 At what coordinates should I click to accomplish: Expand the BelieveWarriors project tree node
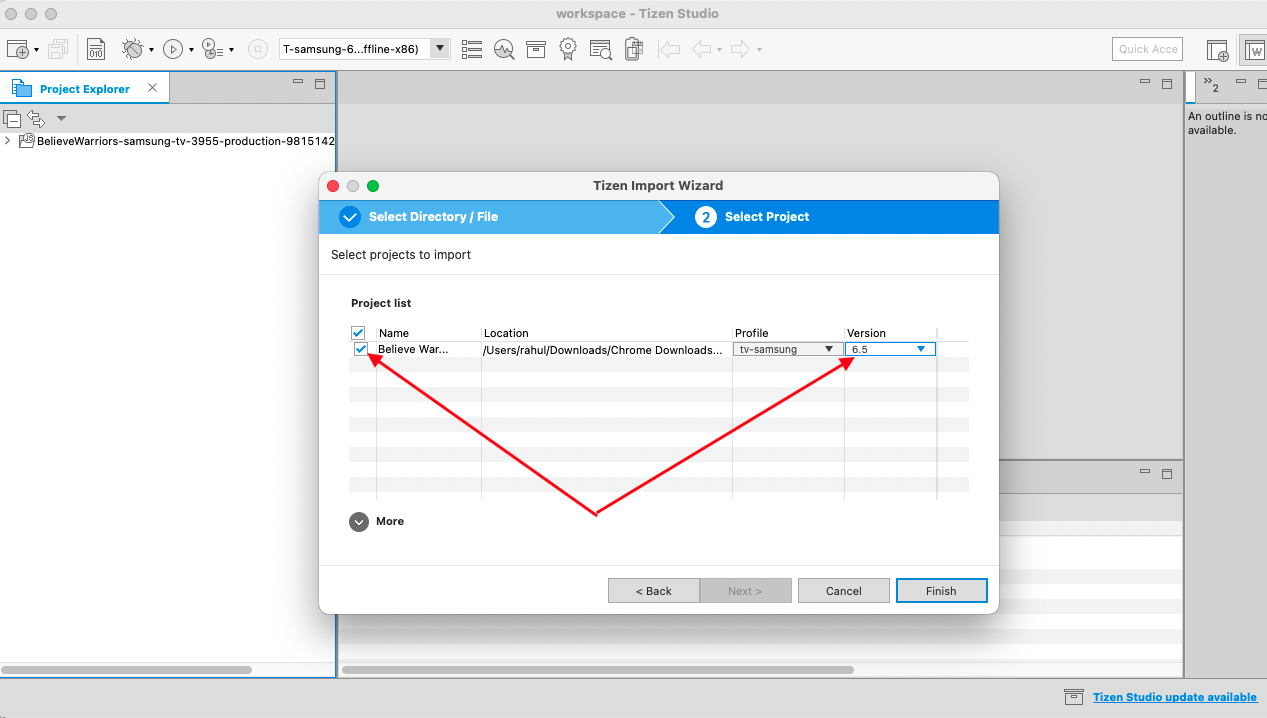tap(8, 140)
